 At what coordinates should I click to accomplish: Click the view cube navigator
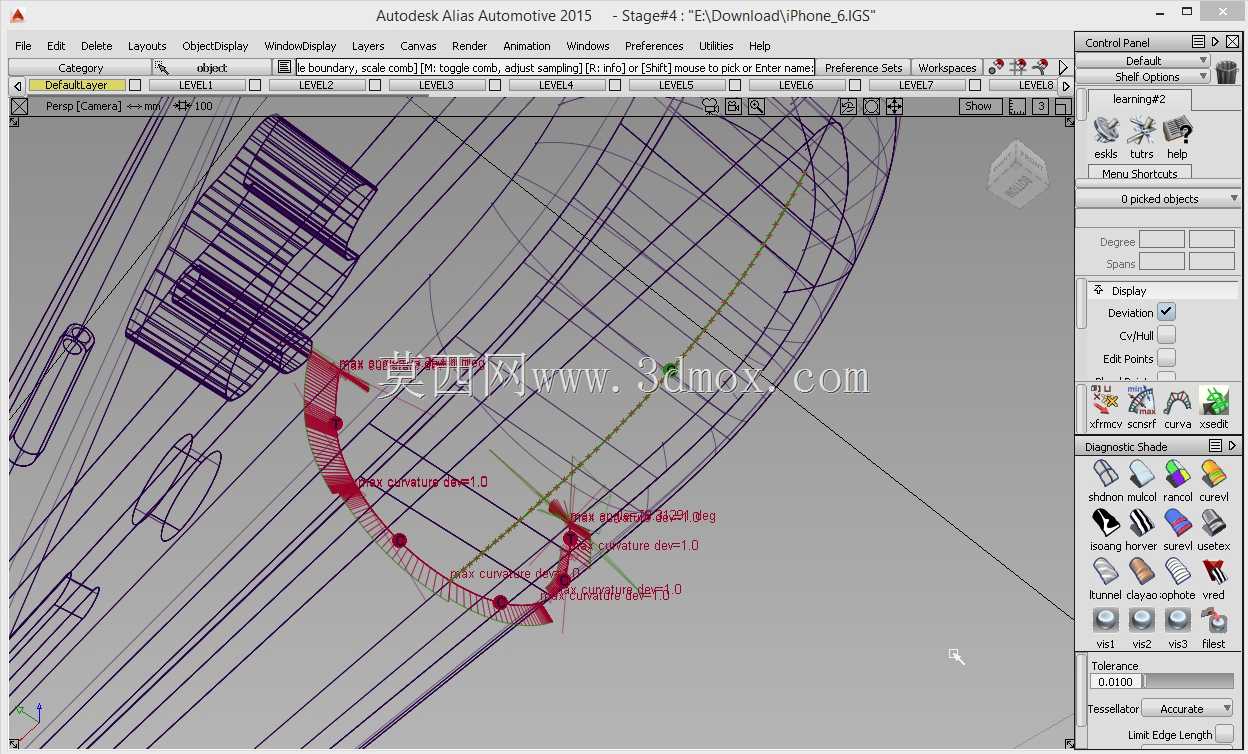(1018, 174)
